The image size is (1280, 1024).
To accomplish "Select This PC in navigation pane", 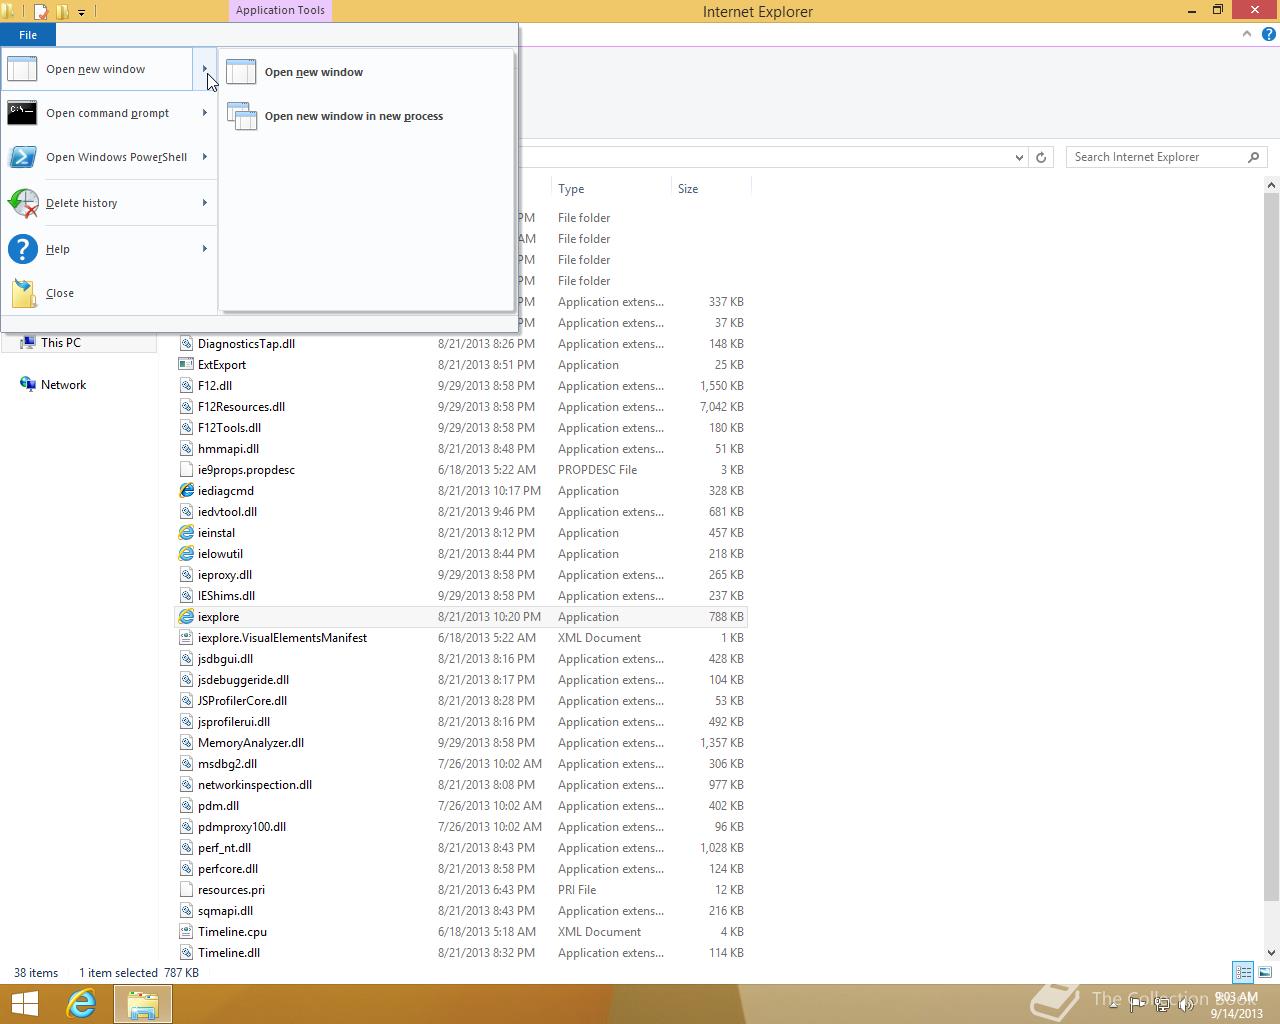I will pyautogui.click(x=61, y=342).
